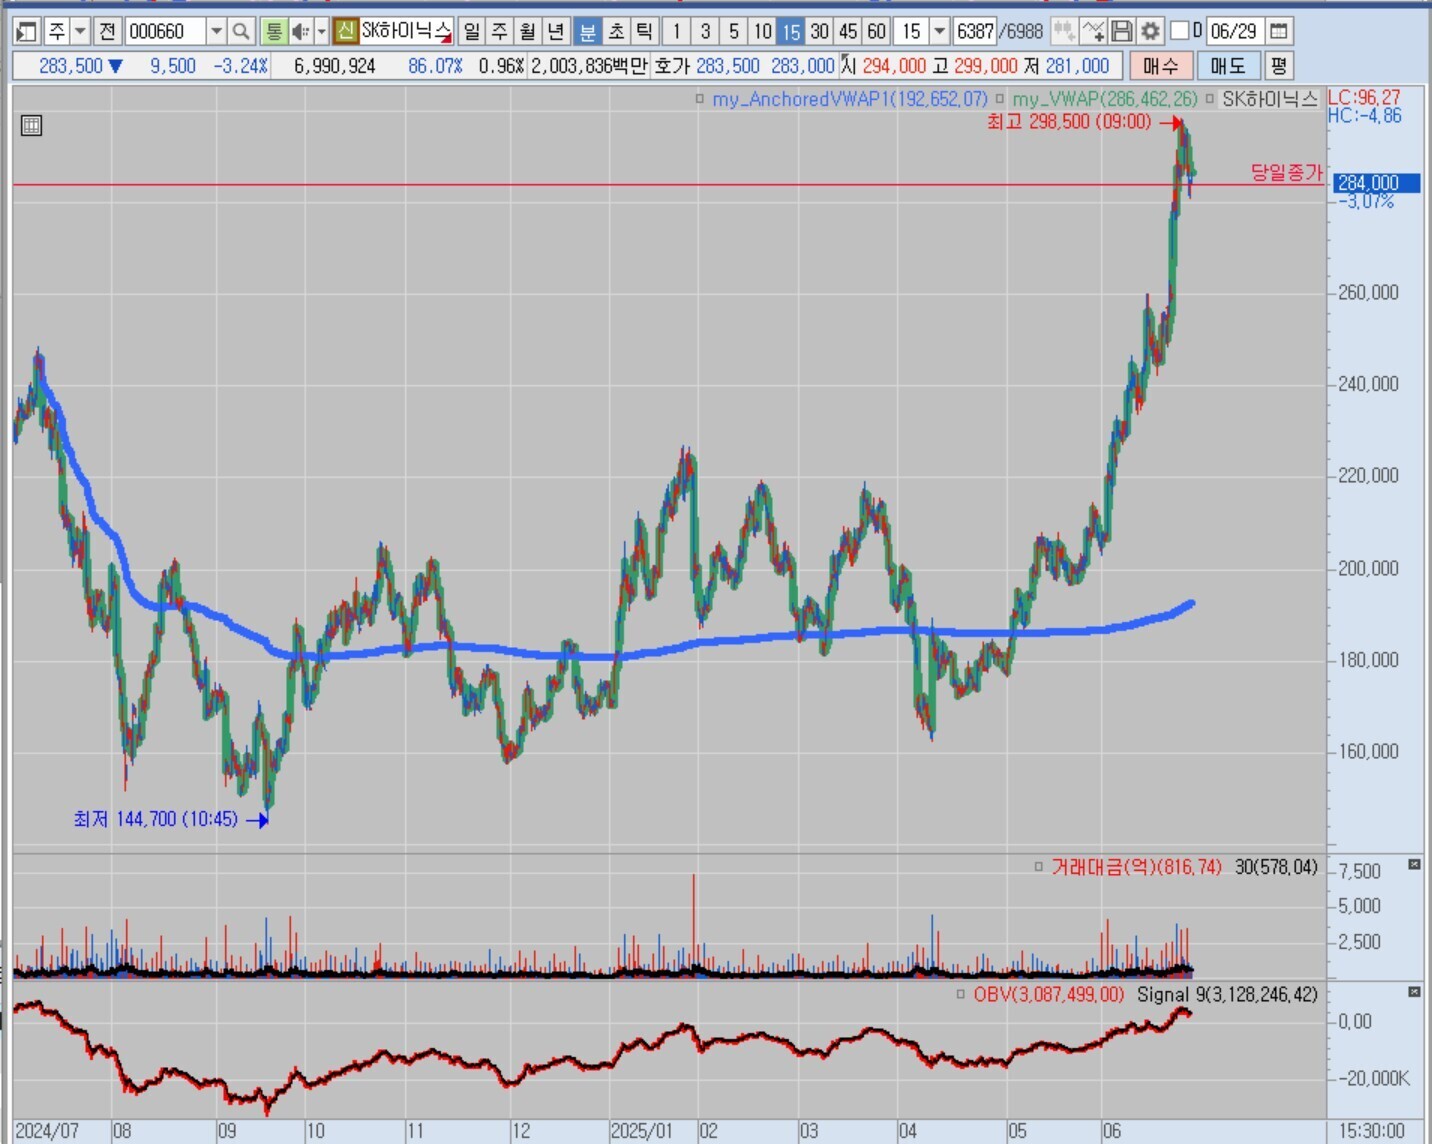This screenshot has width=1432, height=1144.
Task: Click the panel layout icon at far left
Action: [x=27, y=32]
